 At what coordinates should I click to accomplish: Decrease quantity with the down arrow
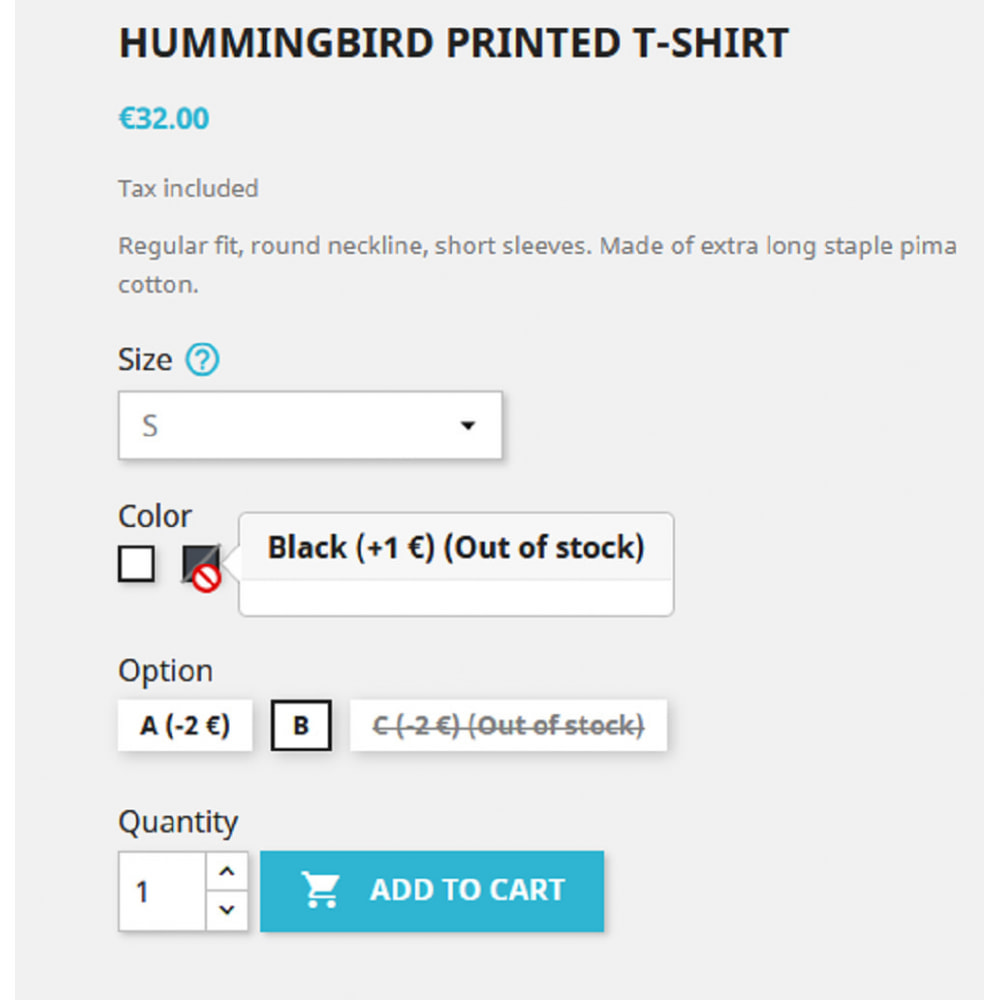point(227,910)
